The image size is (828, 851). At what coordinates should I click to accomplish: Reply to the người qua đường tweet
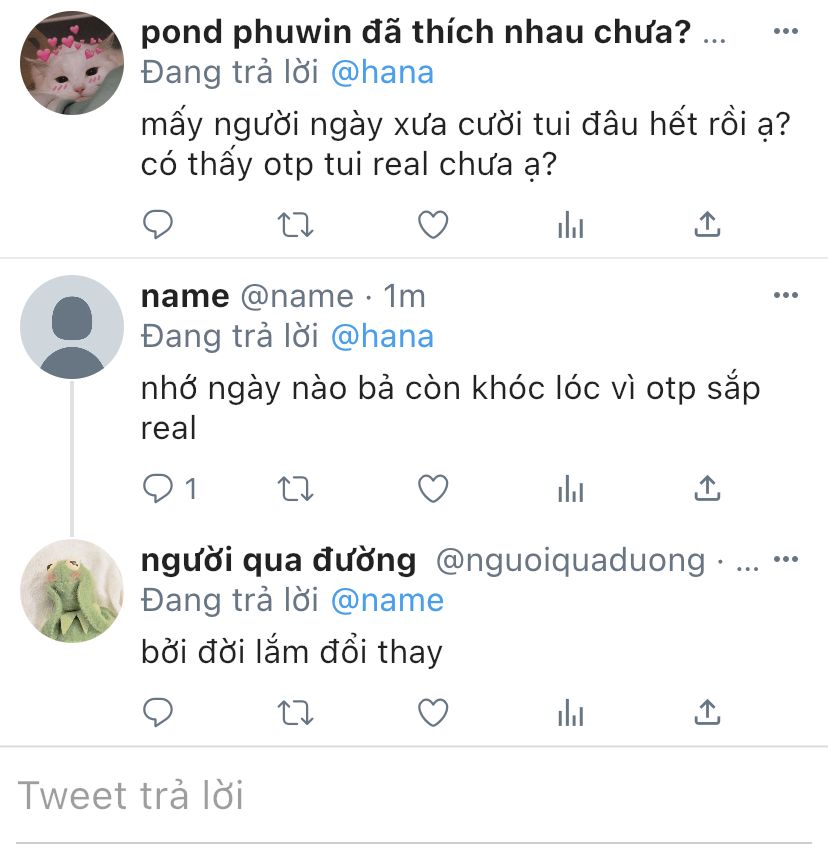pyautogui.click(x=157, y=712)
